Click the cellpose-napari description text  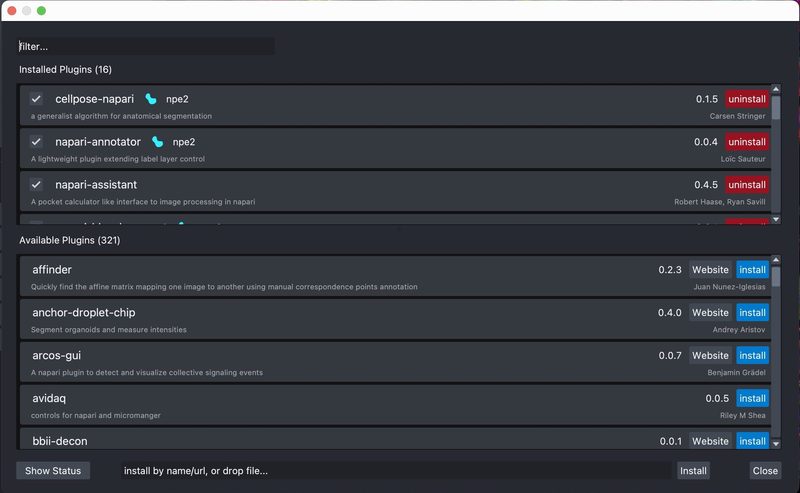121,116
